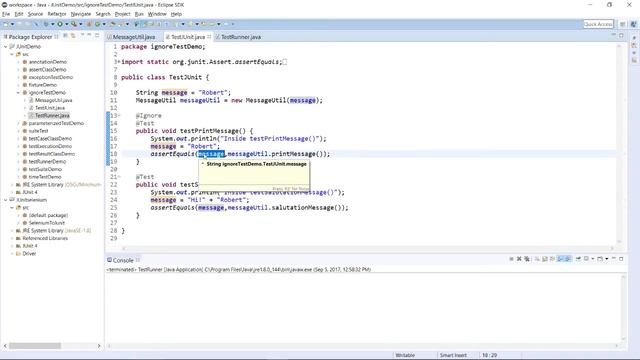640x360 pixels.
Task: Close the TestJUnit.java tab with X
Action: pyautogui.click(x=209, y=37)
